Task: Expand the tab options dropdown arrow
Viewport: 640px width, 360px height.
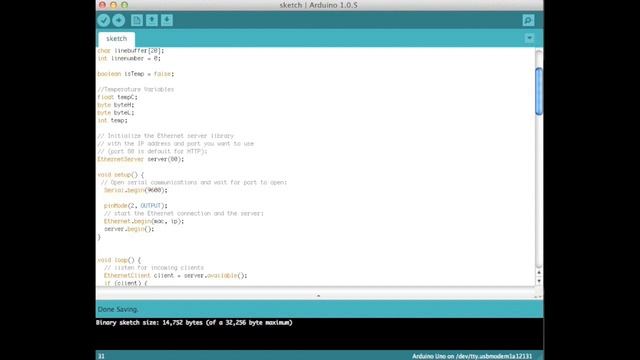Action: click(529, 38)
